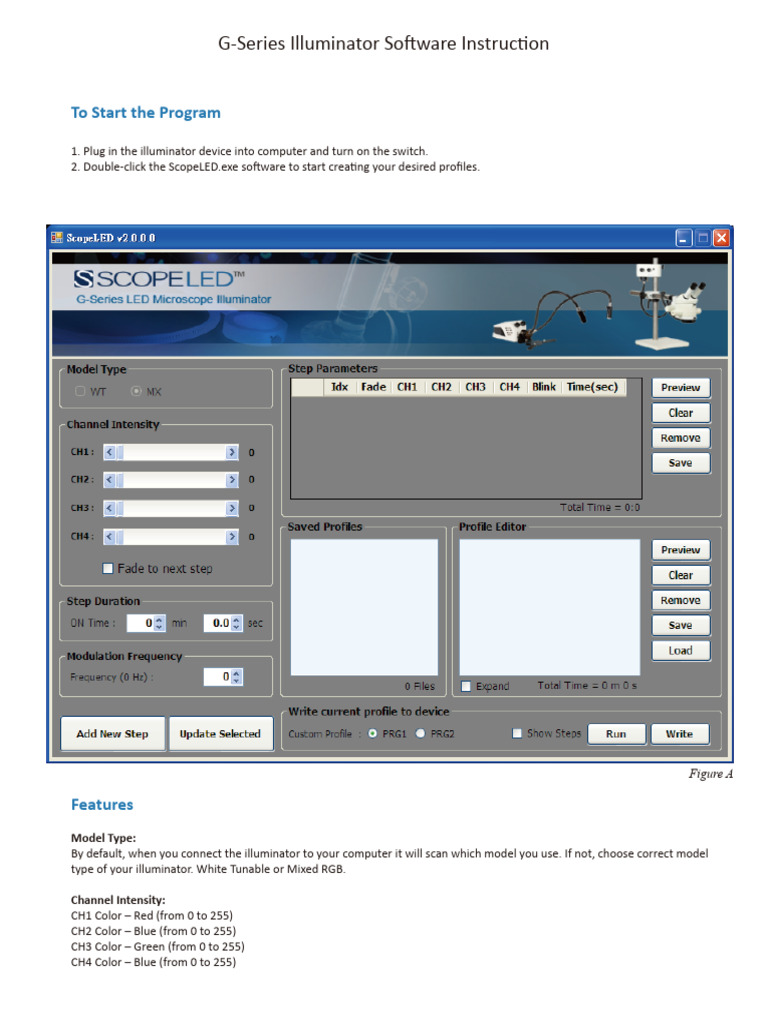Click the '0 Files' label
Viewport: 768px width, 1024px height.
pyautogui.click(x=419, y=686)
